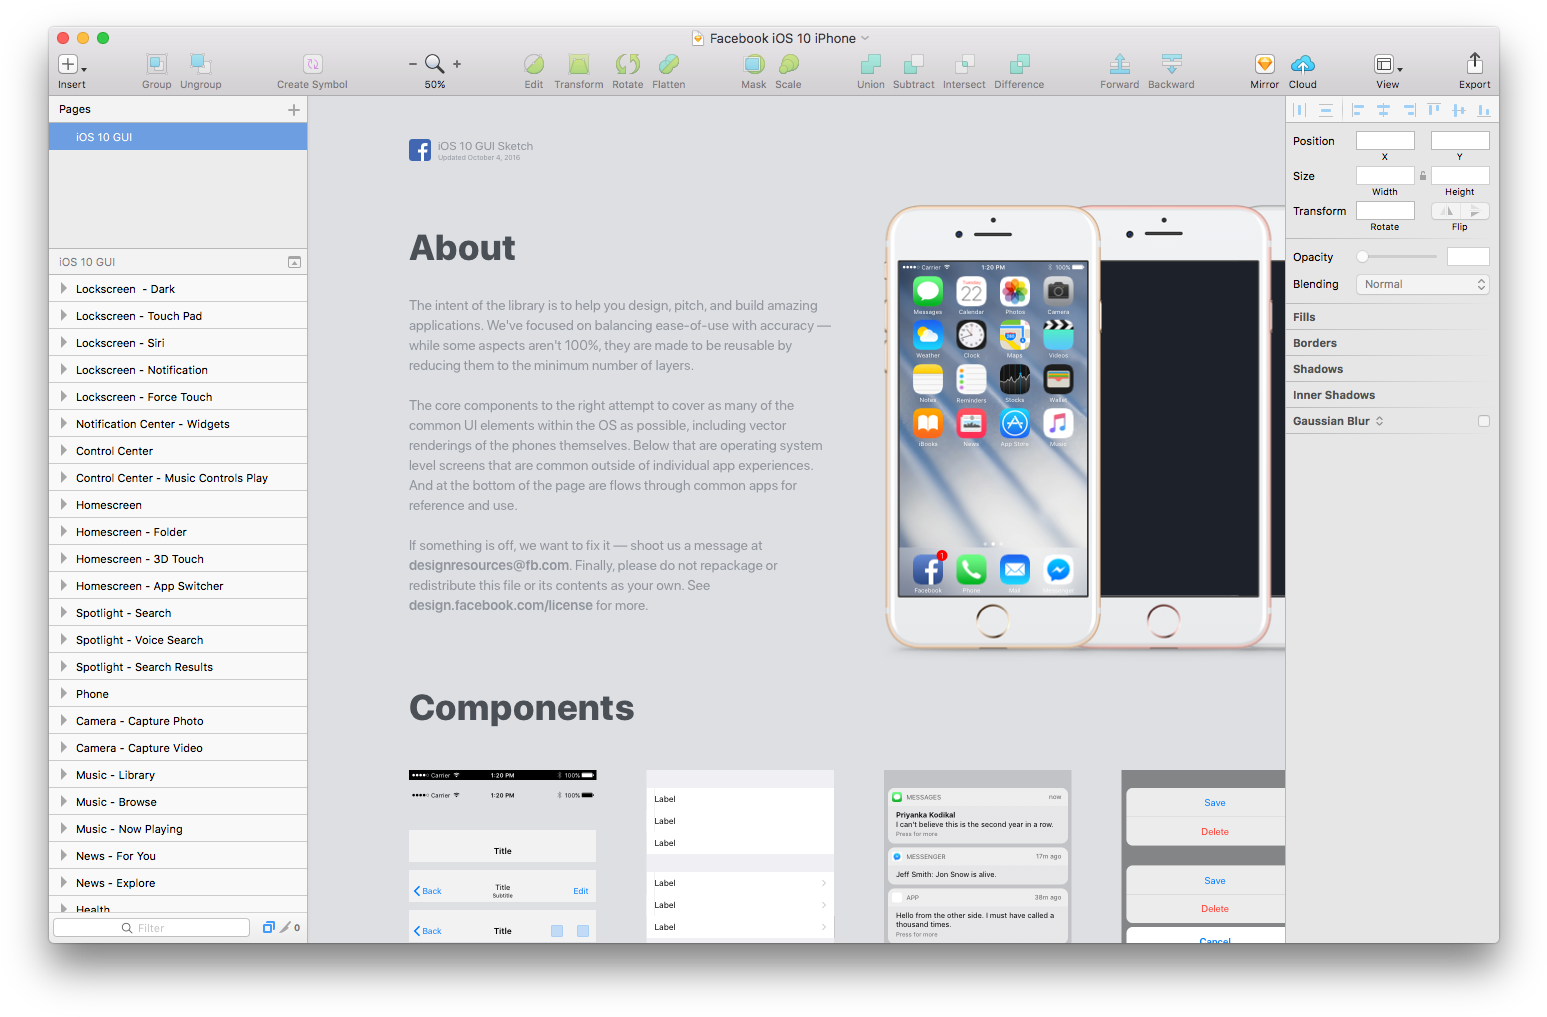This screenshot has height=1017, width=1547.
Task: Apply the Mask tool
Action: (x=754, y=64)
